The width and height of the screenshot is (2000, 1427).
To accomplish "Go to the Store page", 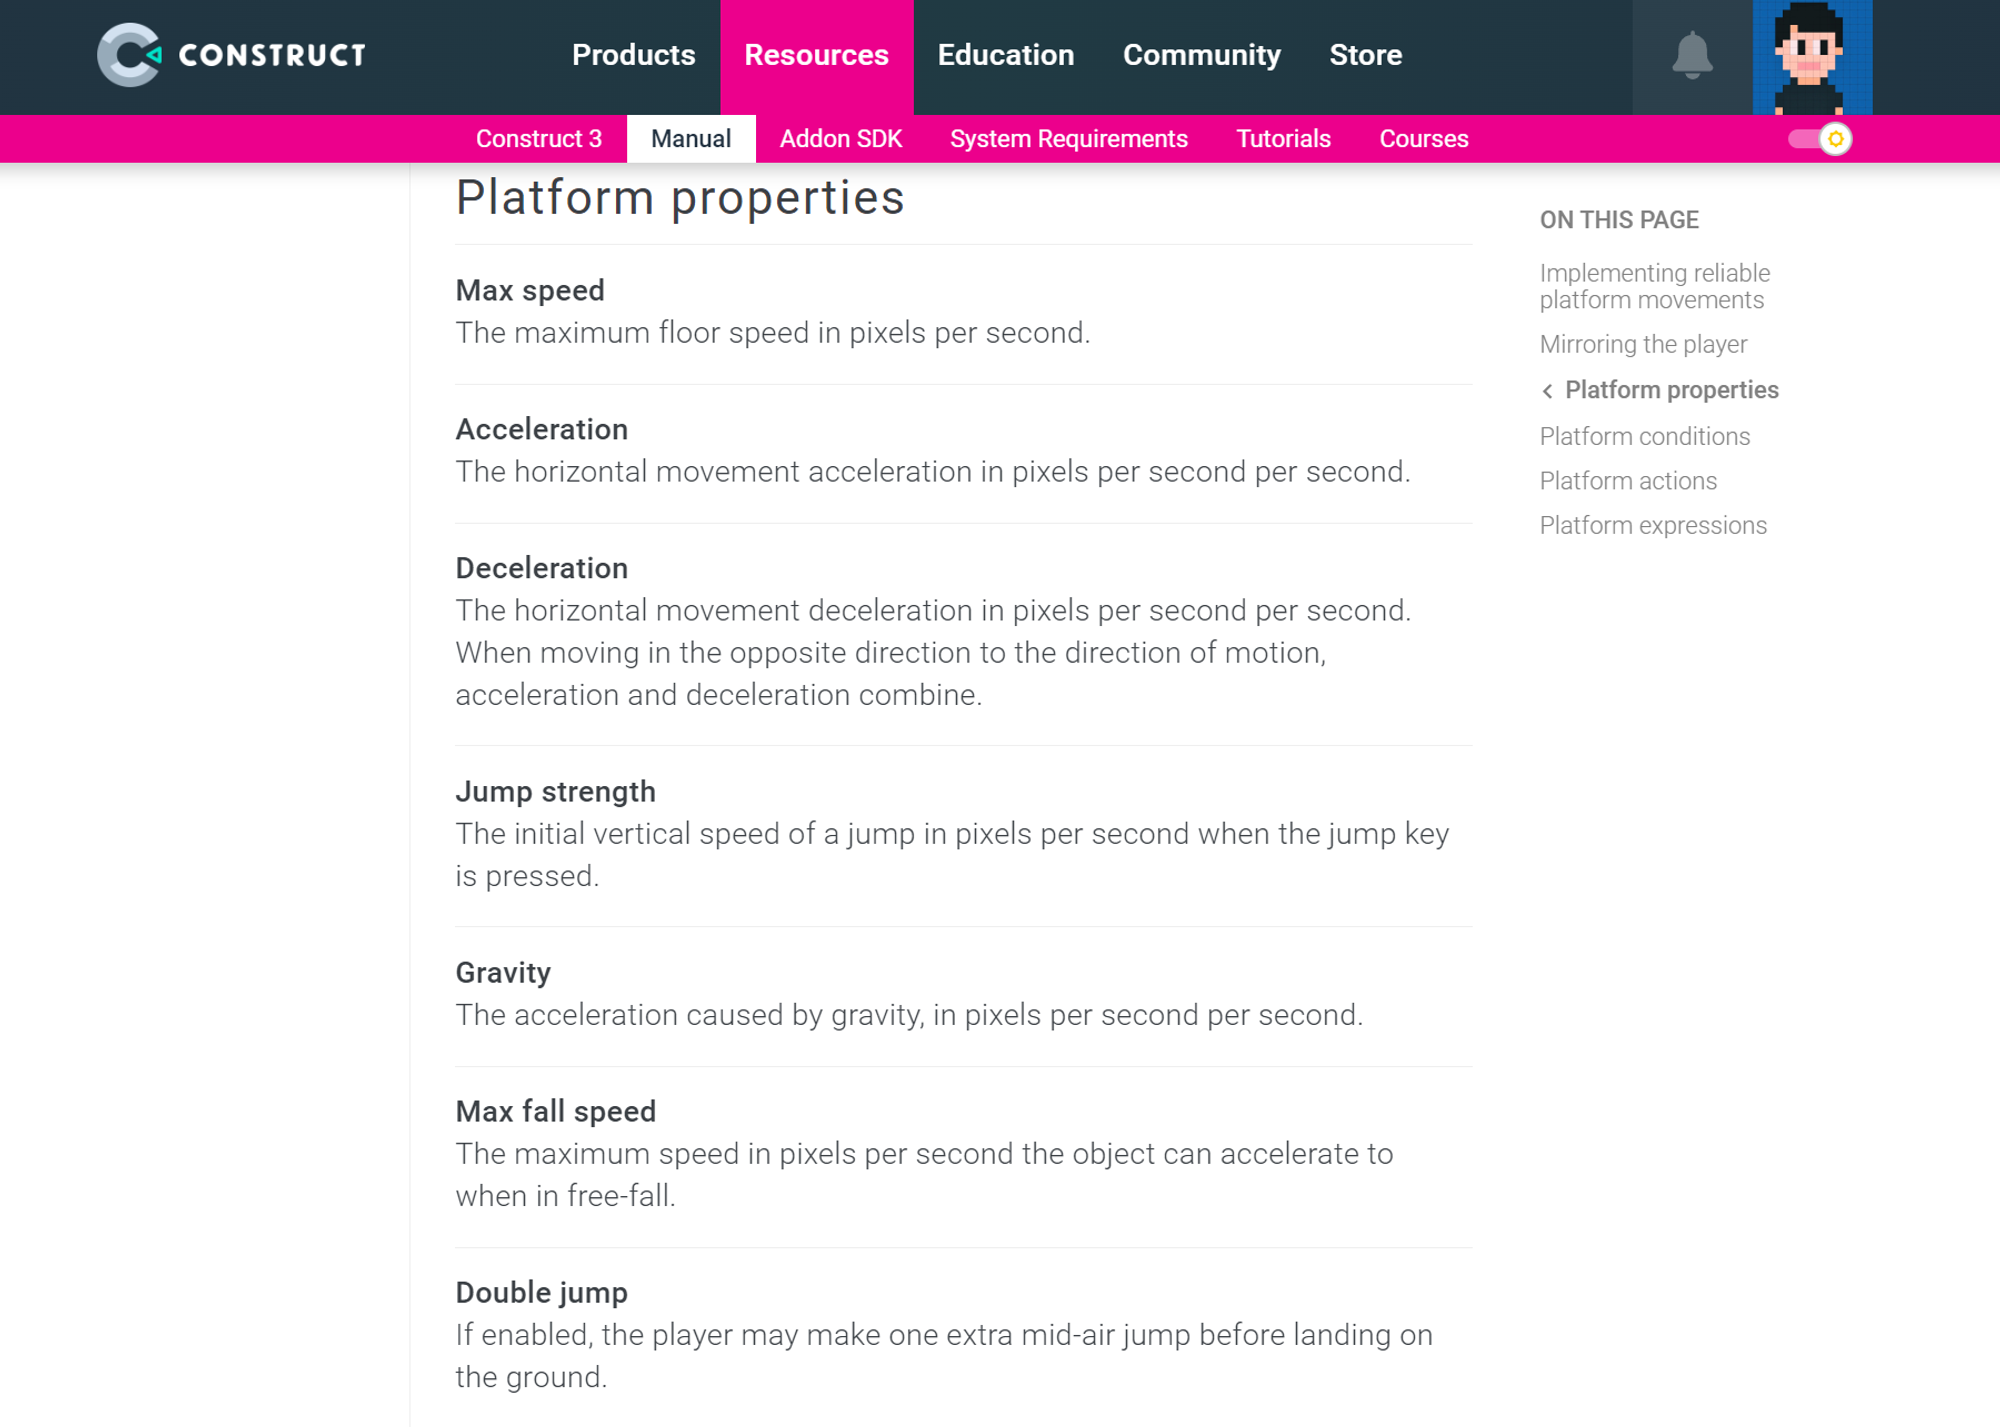I will (1365, 55).
